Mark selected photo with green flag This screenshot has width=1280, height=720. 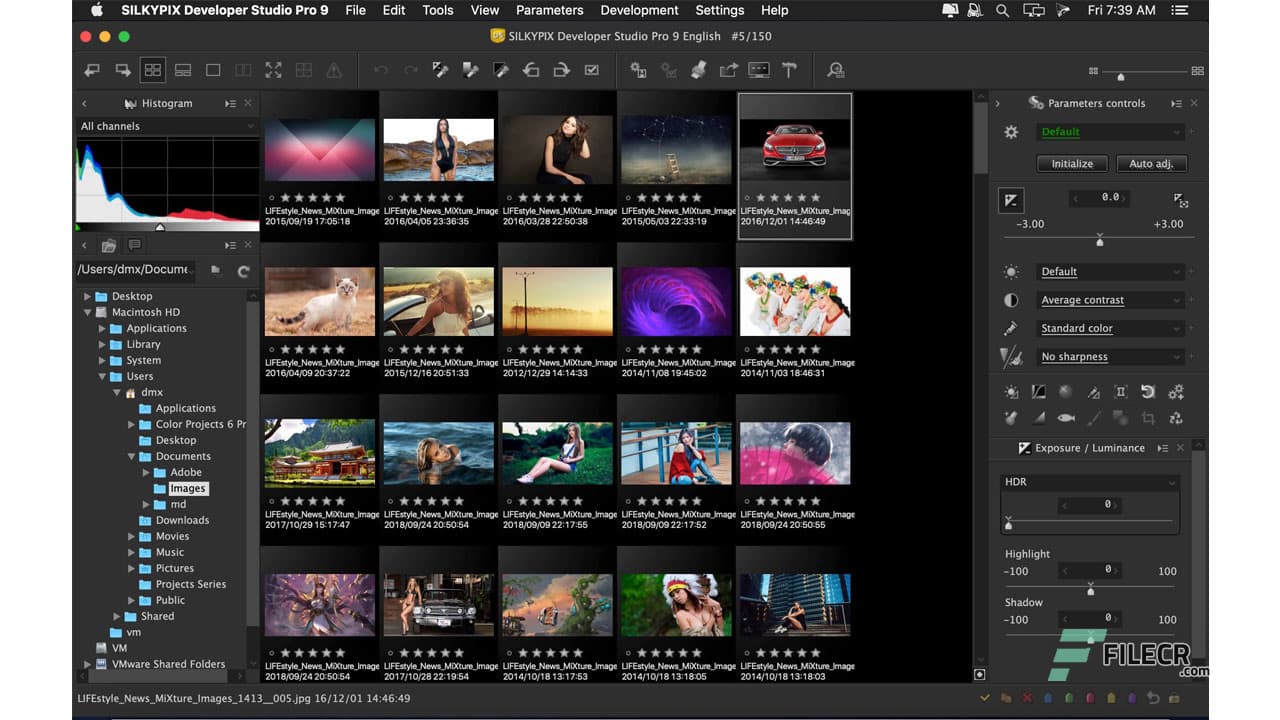[x=1069, y=698]
